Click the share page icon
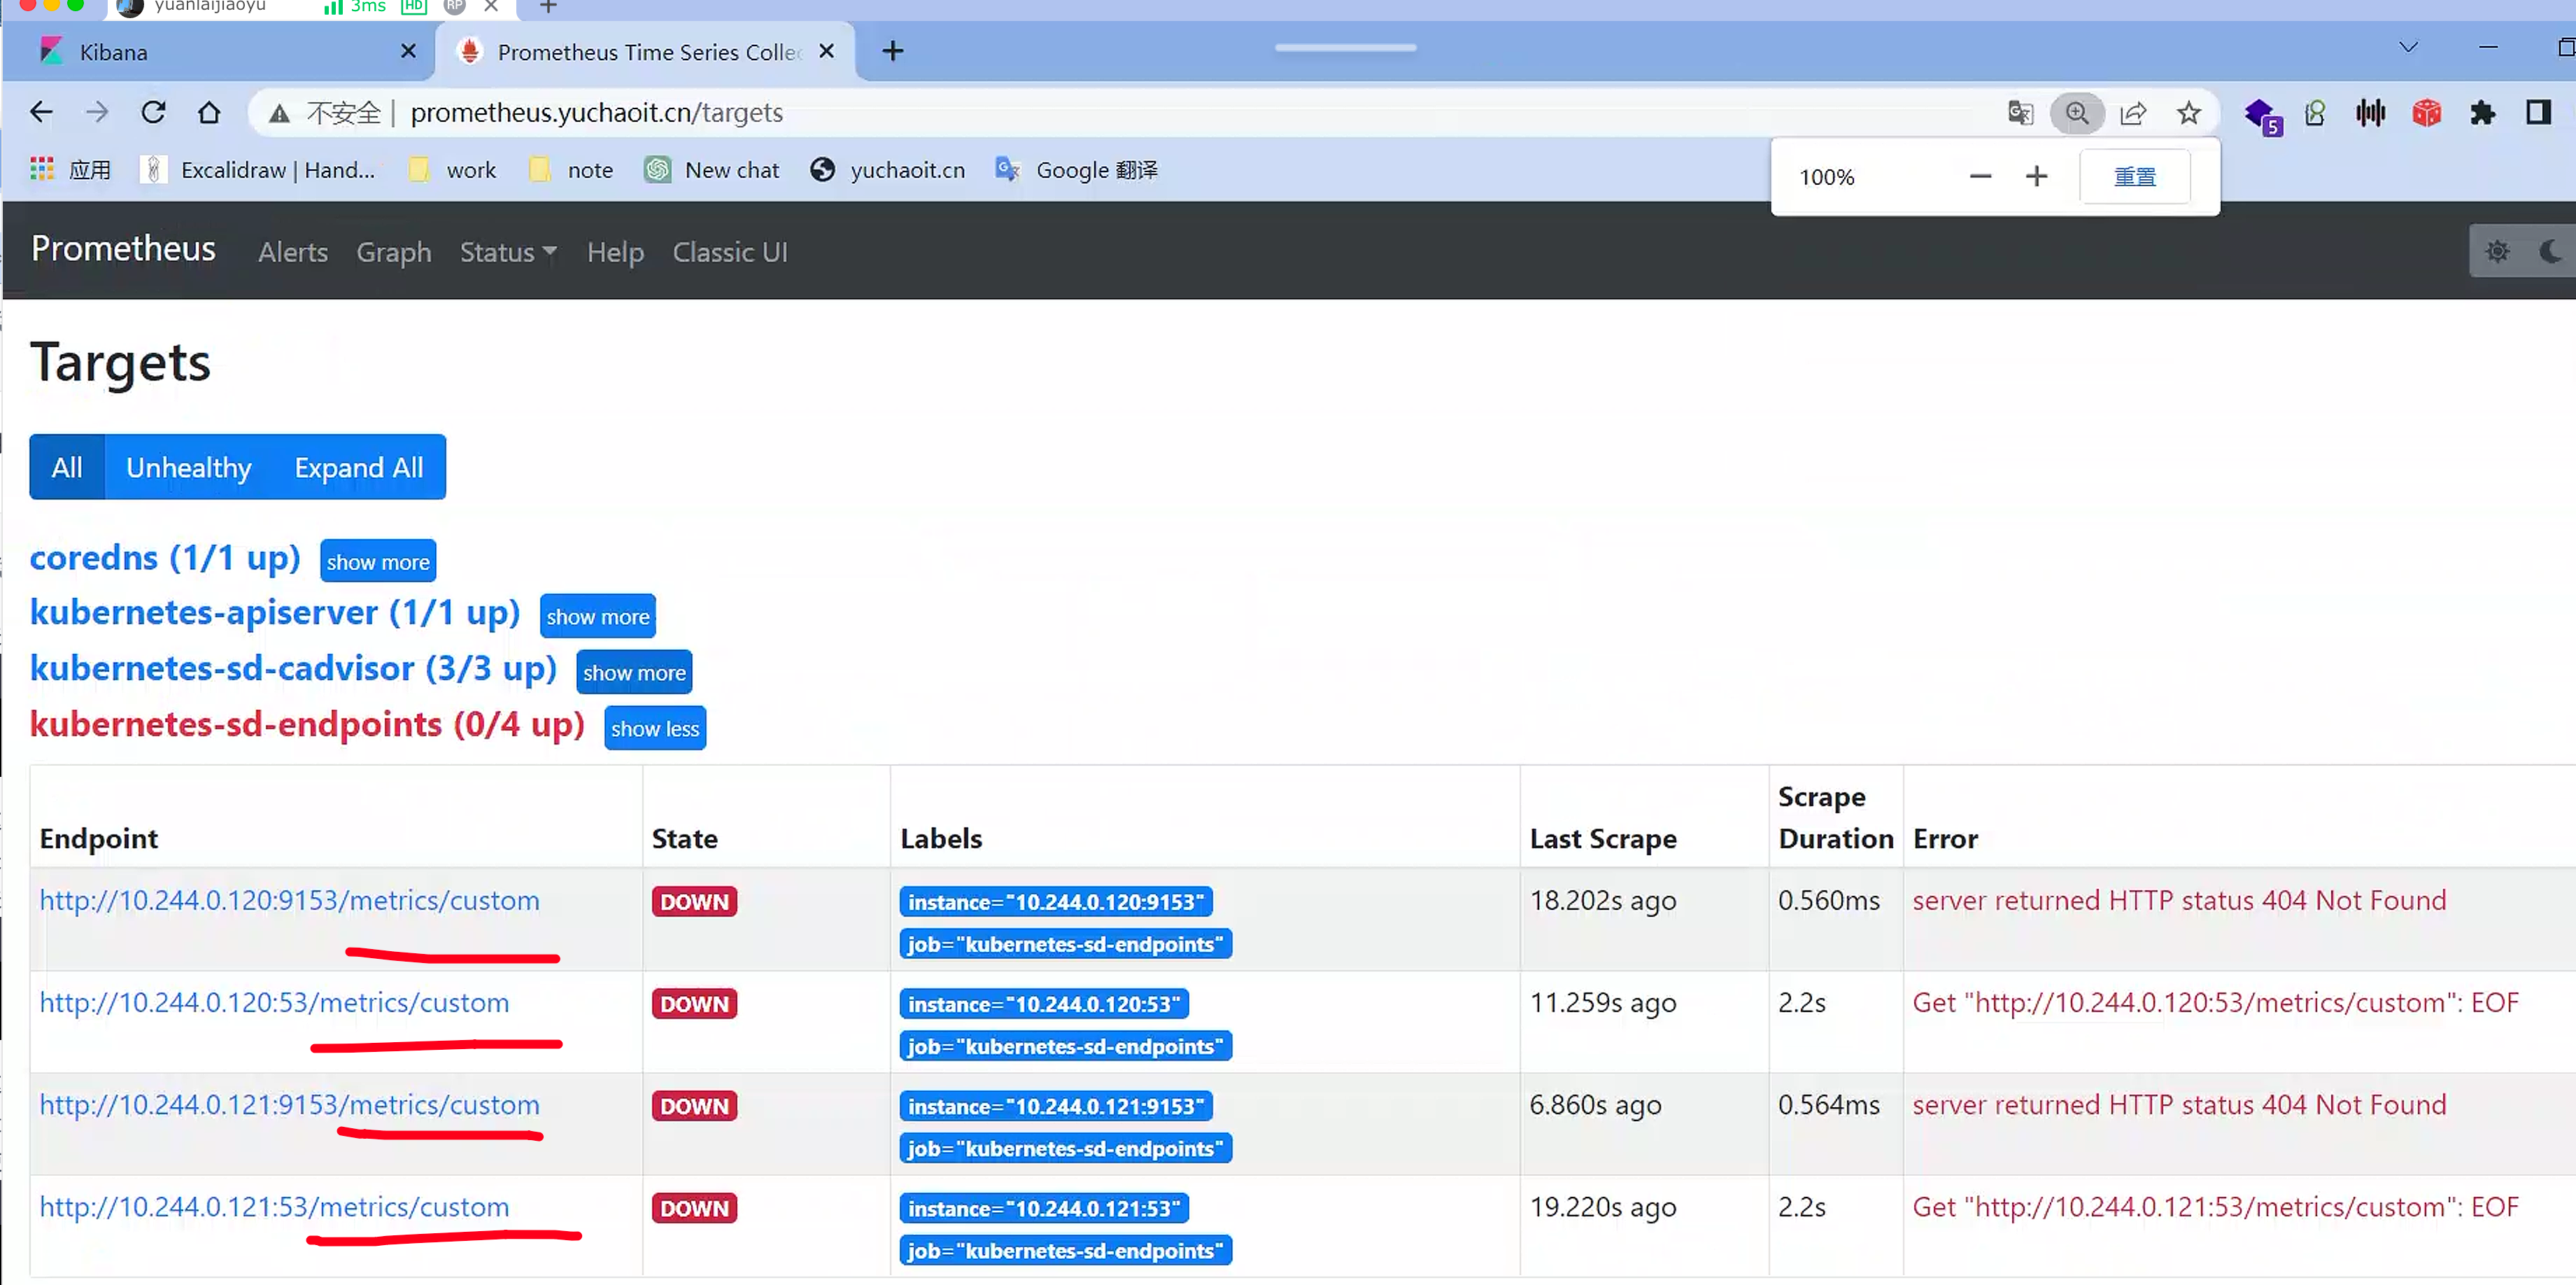The image size is (2576, 1285). coord(2133,113)
